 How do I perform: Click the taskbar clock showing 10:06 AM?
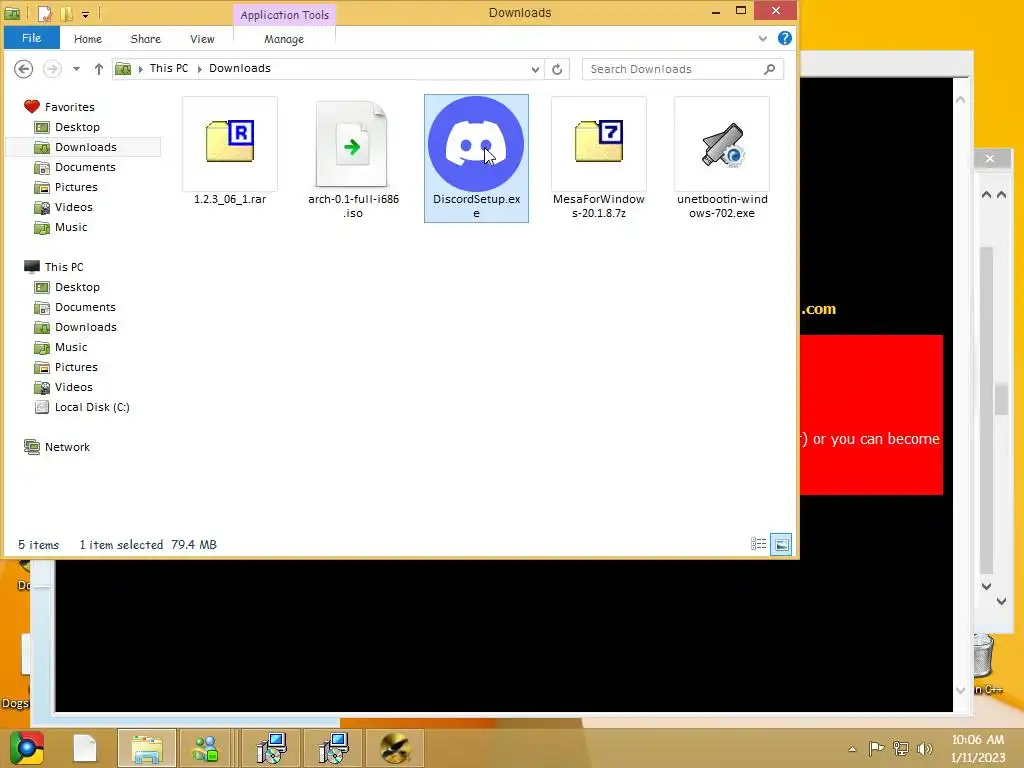tap(978, 748)
